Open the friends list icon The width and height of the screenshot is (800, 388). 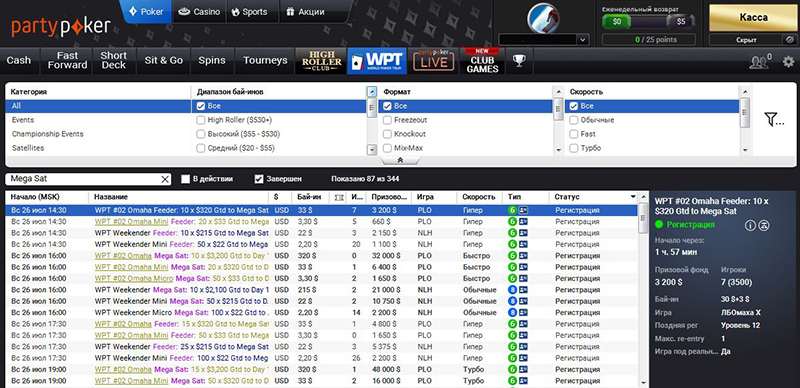click(x=760, y=62)
